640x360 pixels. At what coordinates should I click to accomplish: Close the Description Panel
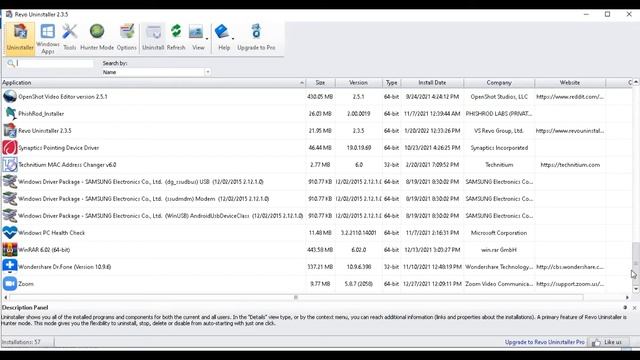(x=634, y=308)
